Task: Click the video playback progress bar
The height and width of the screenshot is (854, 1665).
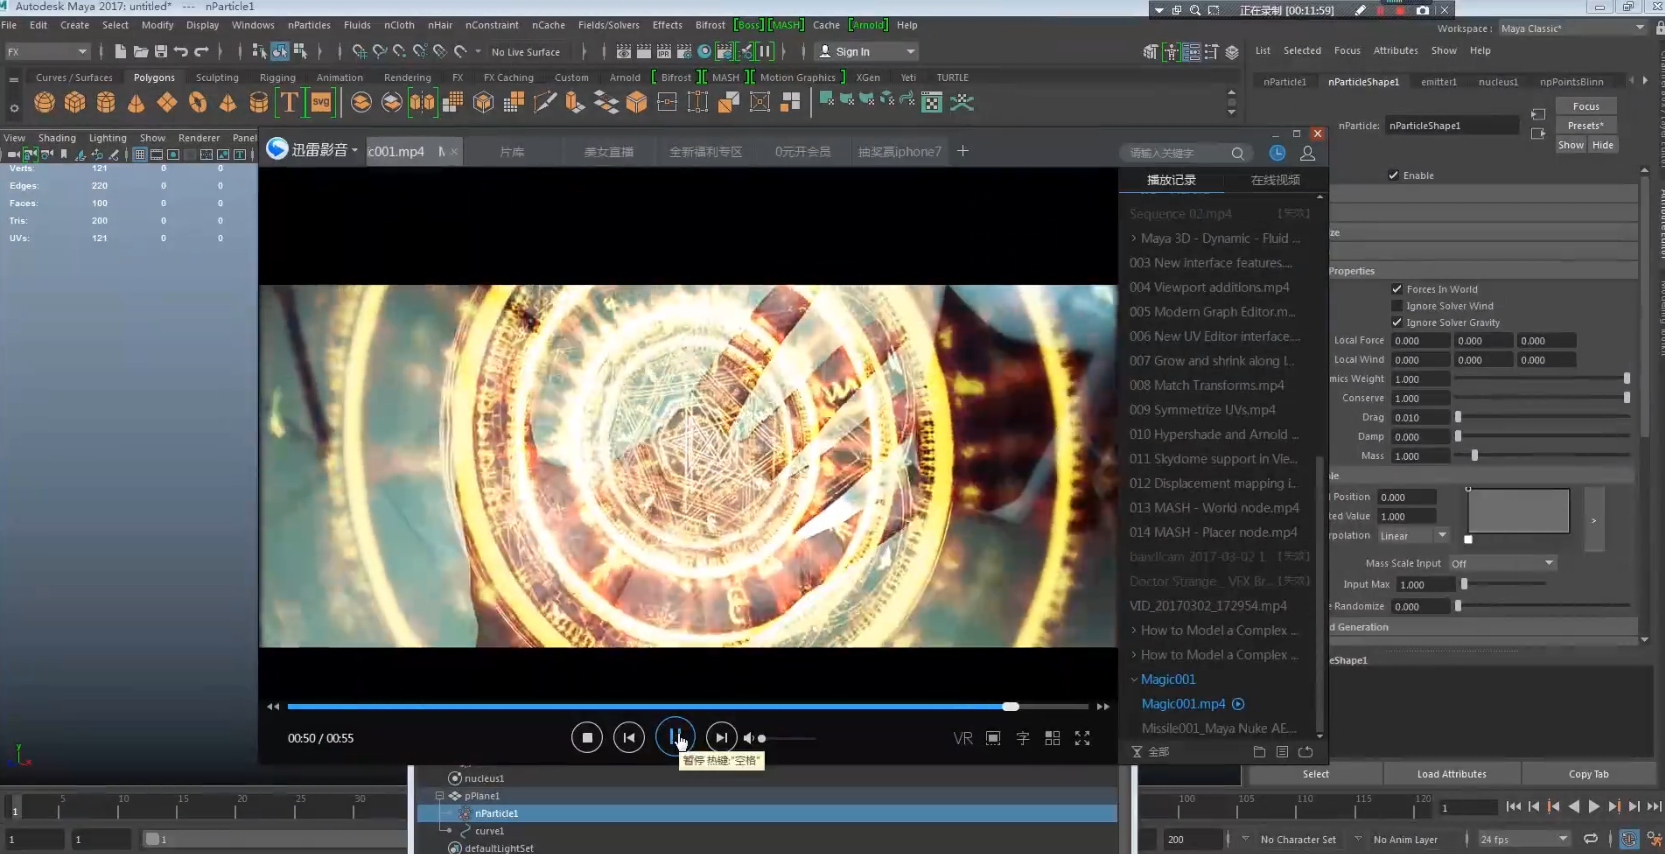Action: point(688,706)
